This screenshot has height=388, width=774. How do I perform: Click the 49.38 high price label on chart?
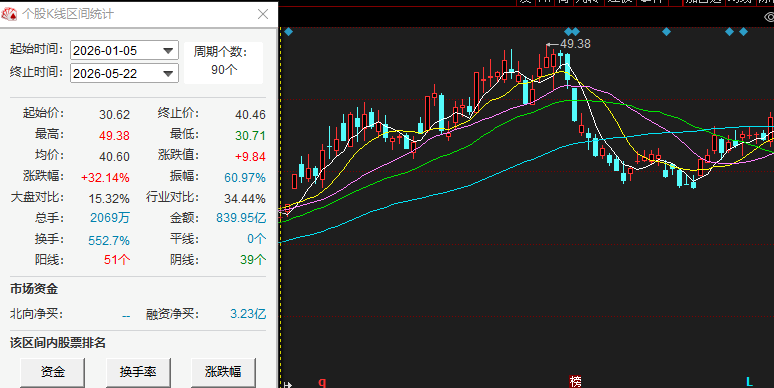[575, 44]
